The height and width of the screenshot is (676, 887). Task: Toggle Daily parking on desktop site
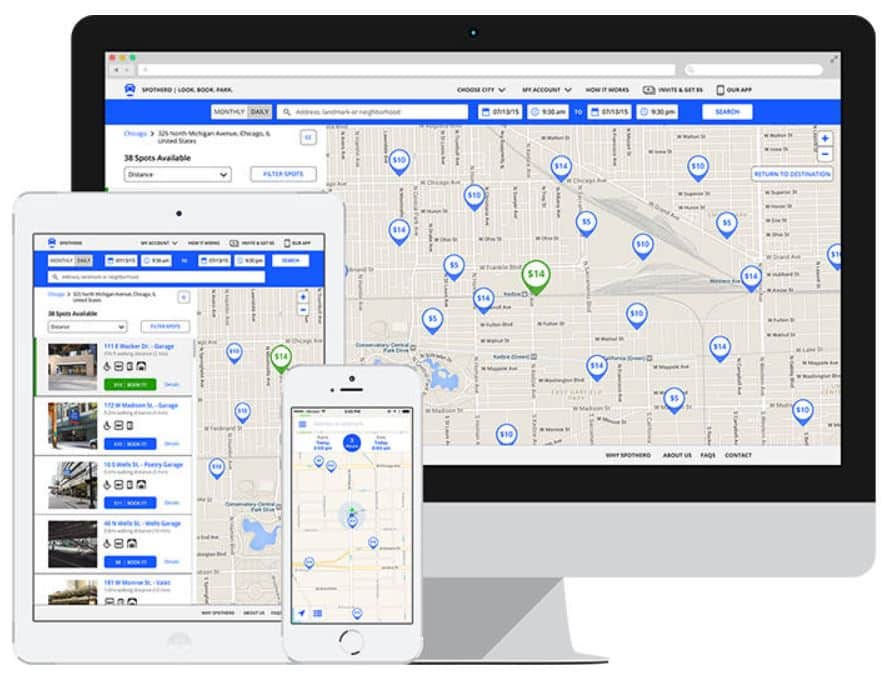pos(259,112)
